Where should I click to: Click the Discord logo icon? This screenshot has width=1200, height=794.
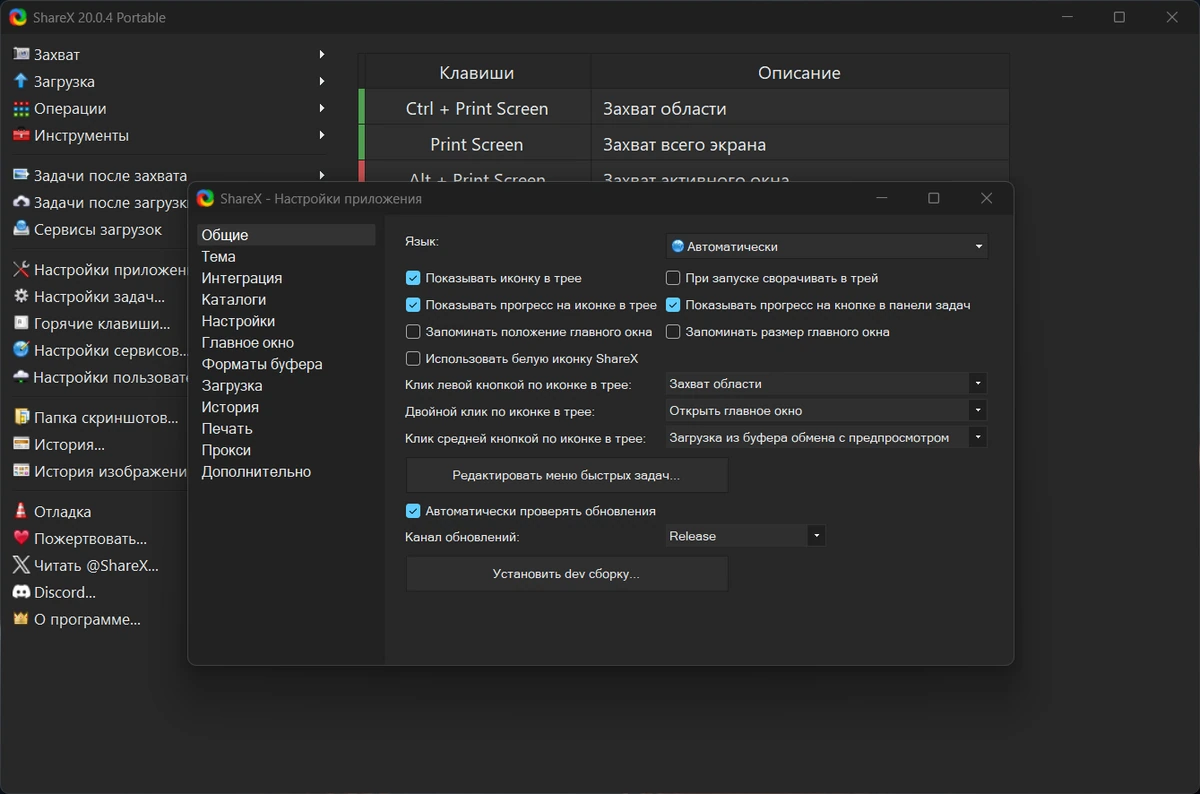tap(21, 592)
